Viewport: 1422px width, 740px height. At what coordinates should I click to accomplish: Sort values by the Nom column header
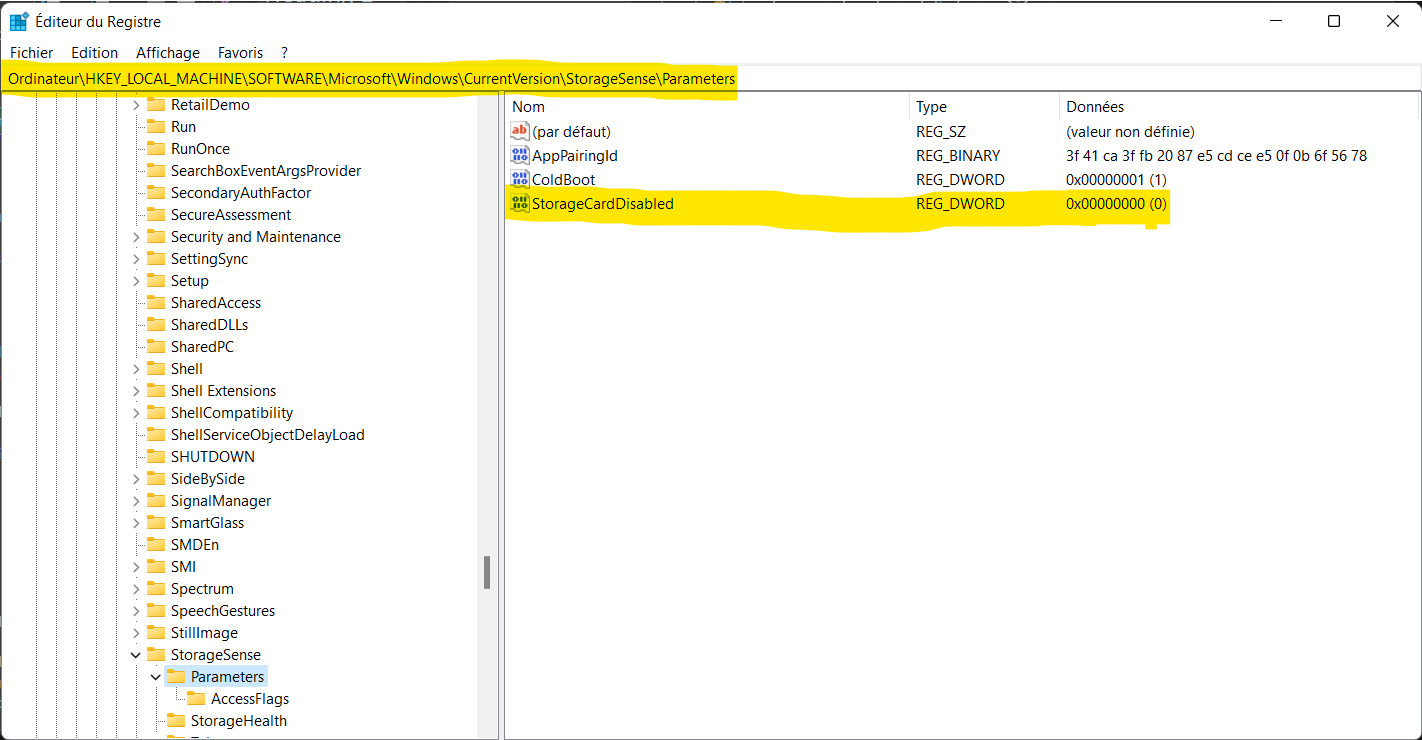(x=708, y=107)
